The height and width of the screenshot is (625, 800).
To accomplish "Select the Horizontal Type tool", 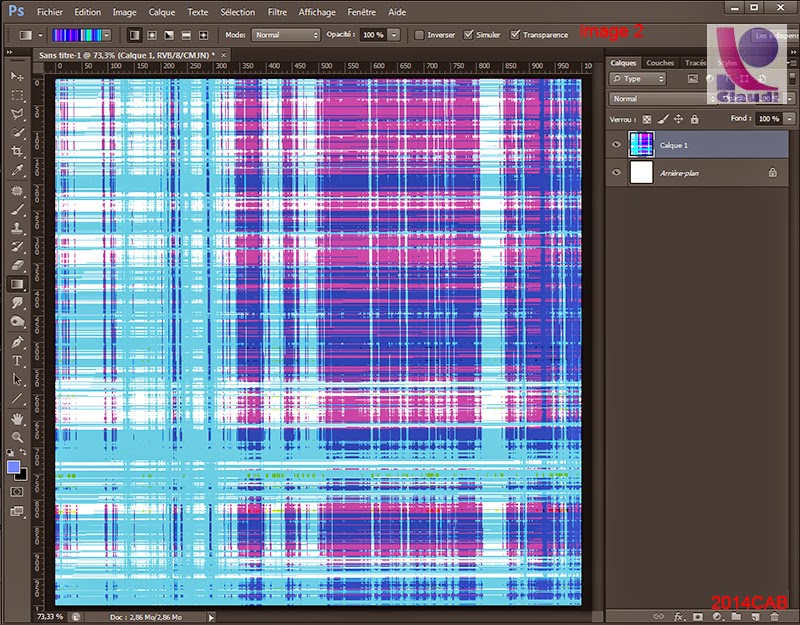I will tap(17, 361).
